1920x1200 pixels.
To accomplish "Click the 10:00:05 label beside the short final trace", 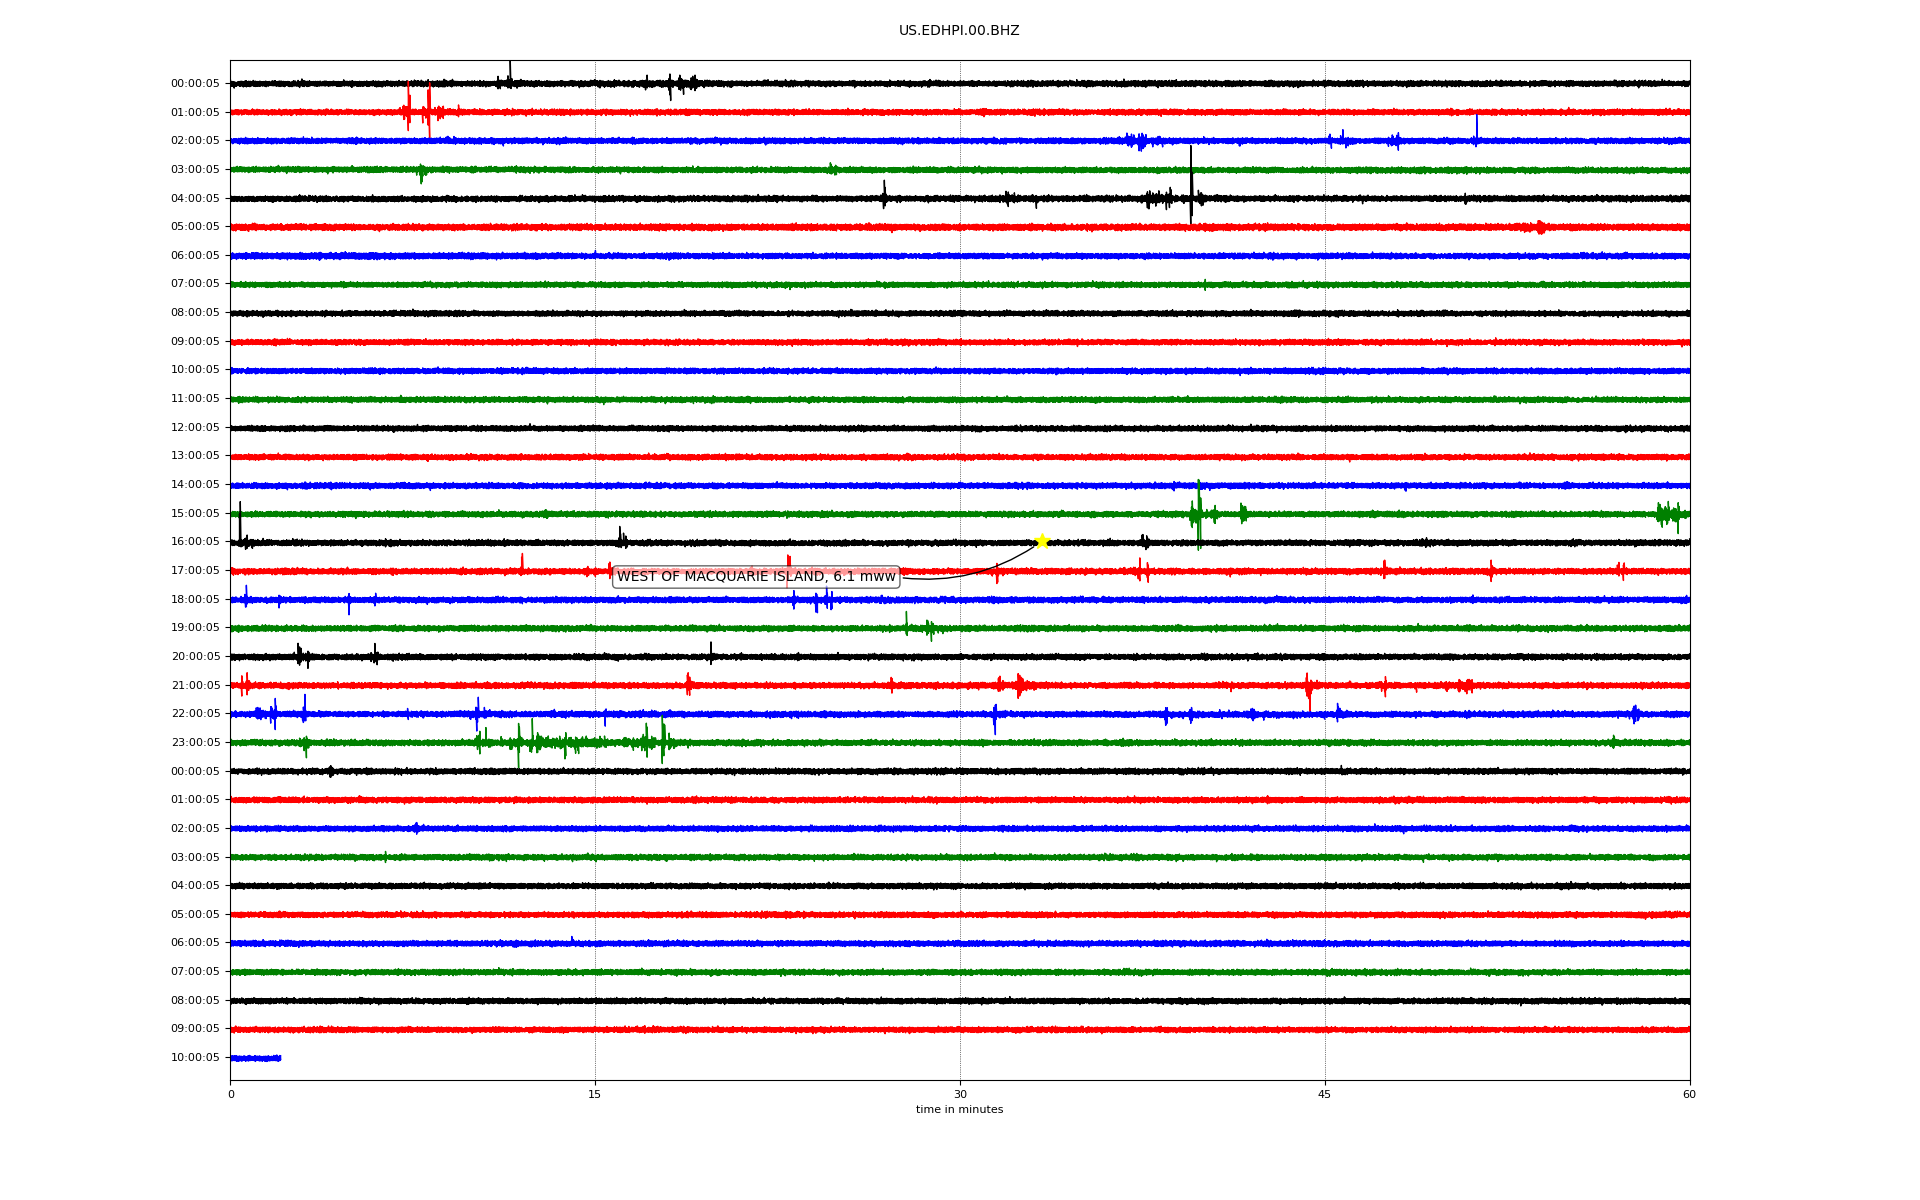I will tap(195, 1058).
